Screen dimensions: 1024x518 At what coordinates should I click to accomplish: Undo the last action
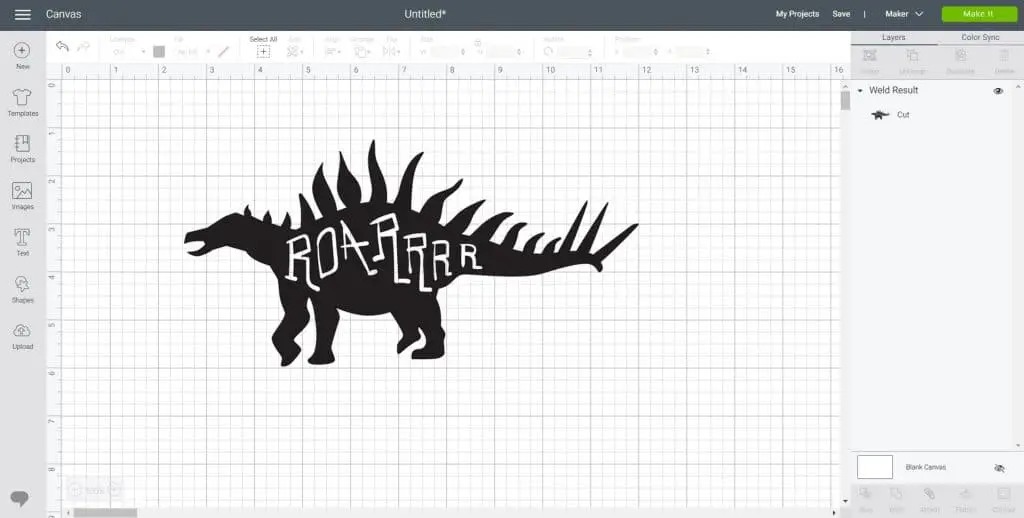(63, 46)
